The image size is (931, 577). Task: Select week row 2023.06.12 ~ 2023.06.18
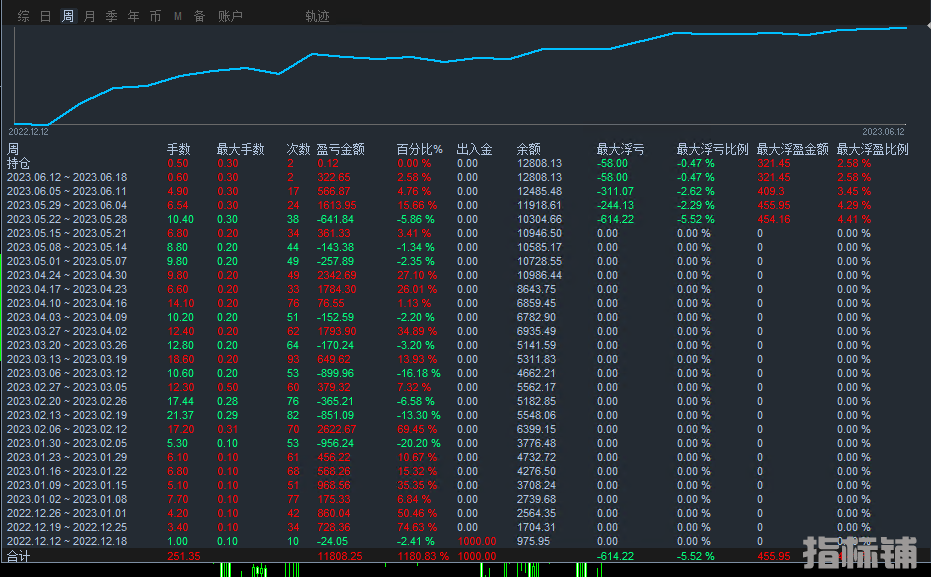[67, 177]
